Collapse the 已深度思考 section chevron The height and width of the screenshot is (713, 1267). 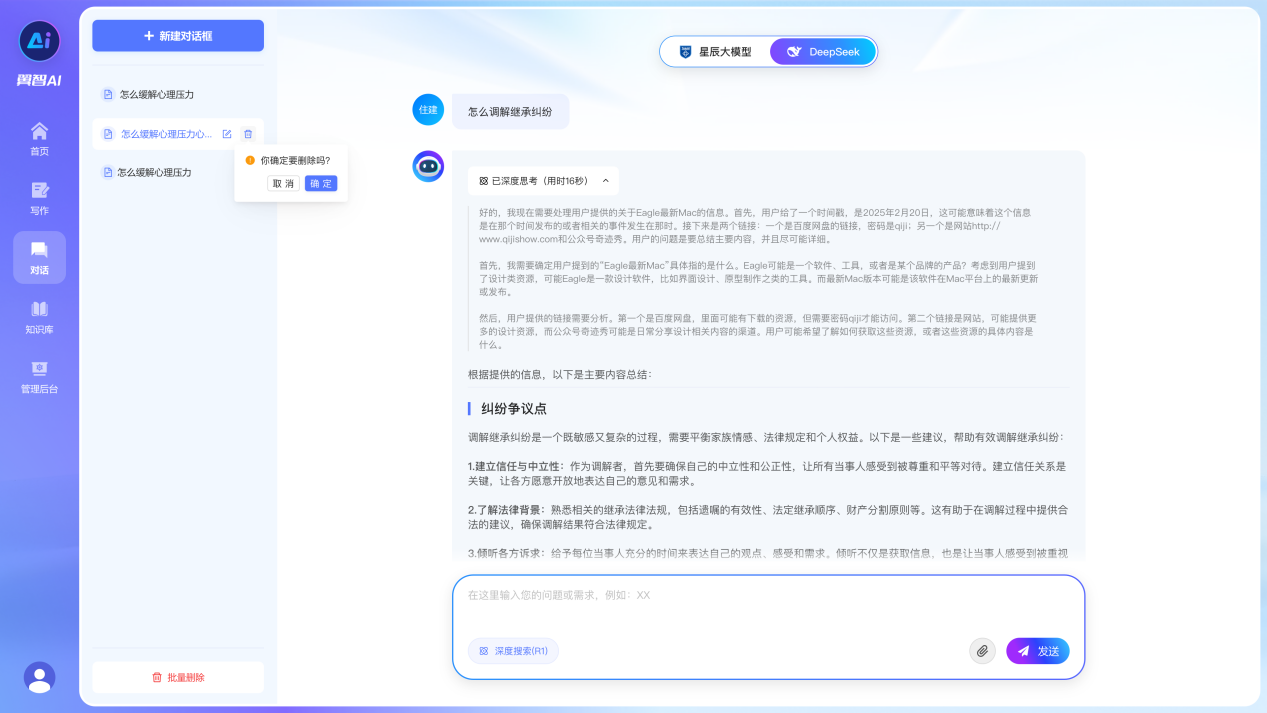pos(606,181)
